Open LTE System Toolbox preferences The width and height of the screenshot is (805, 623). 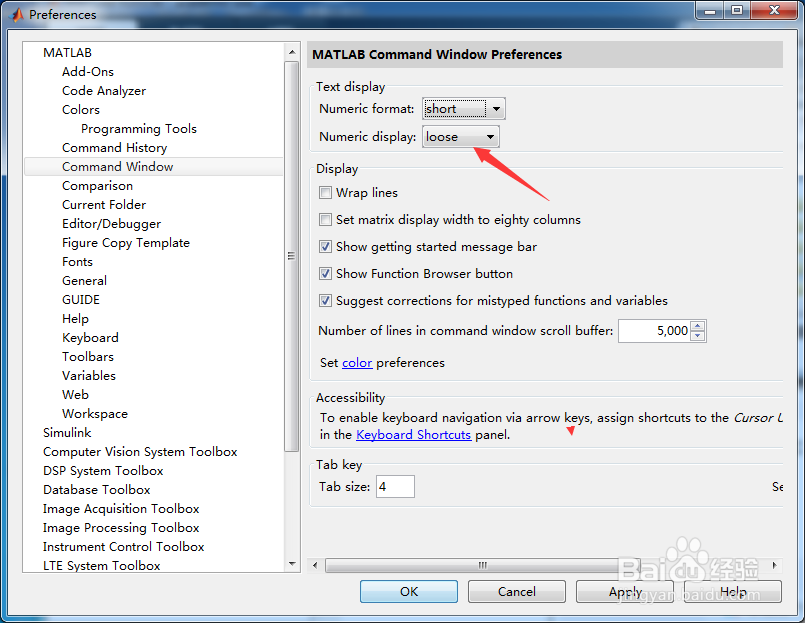pos(102,565)
